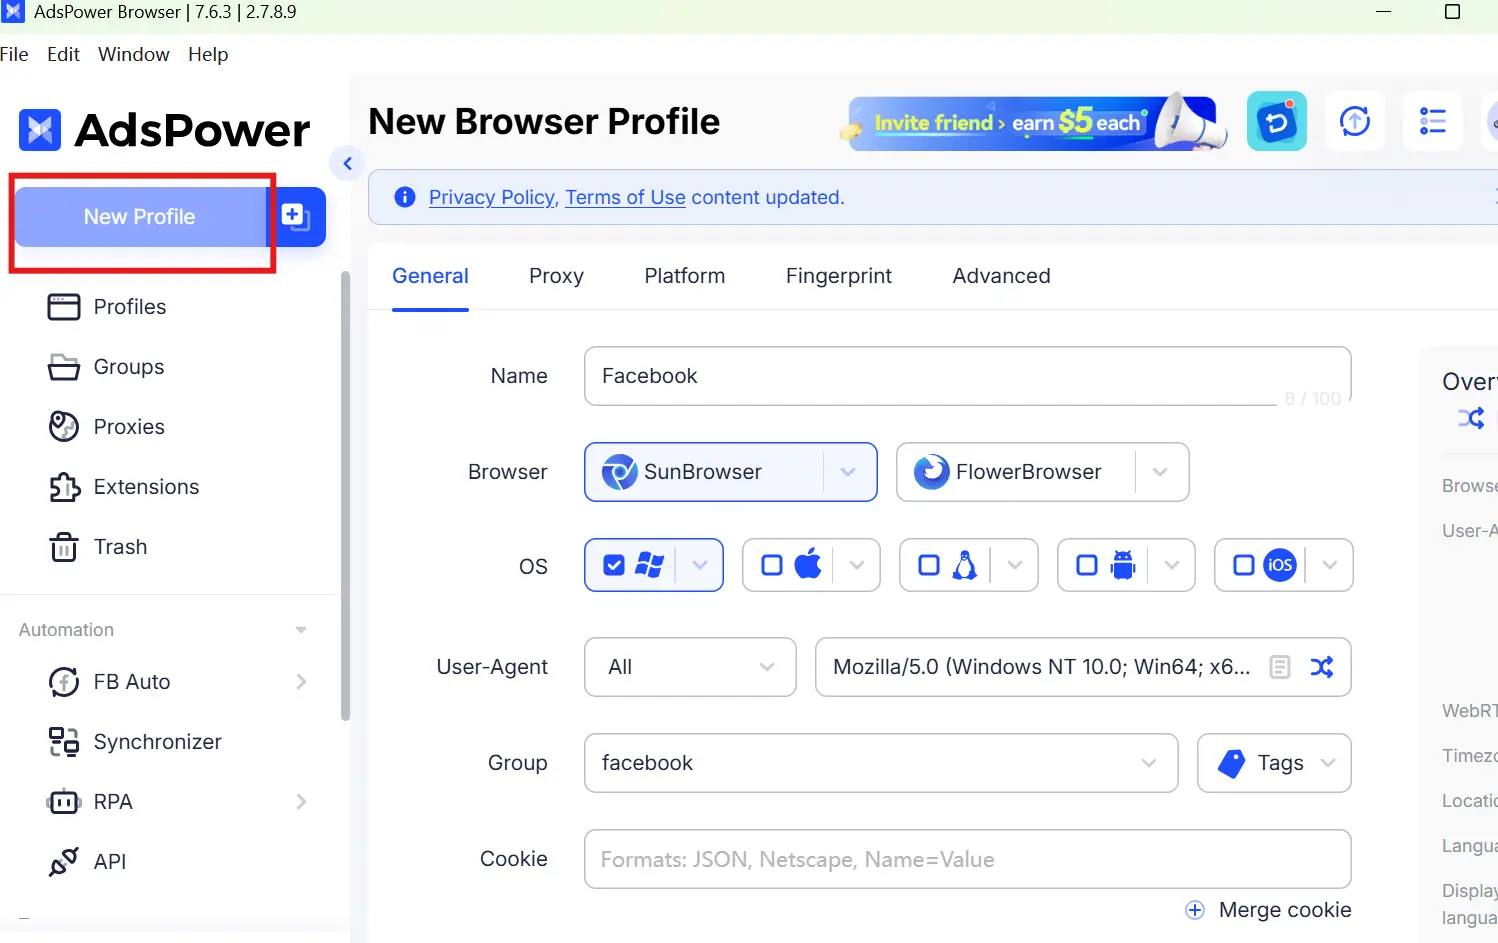Open the Edit menu
The width and height of the screenshot is (1498, 943).
coord(63,54)
